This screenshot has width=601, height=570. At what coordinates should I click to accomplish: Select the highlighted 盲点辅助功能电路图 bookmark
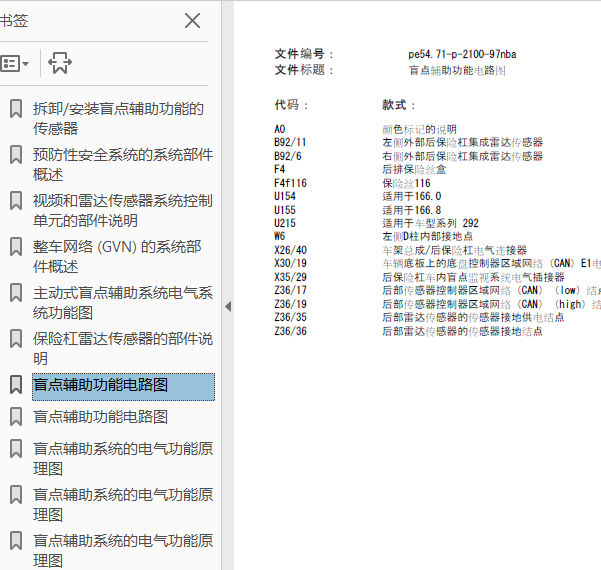123,386
